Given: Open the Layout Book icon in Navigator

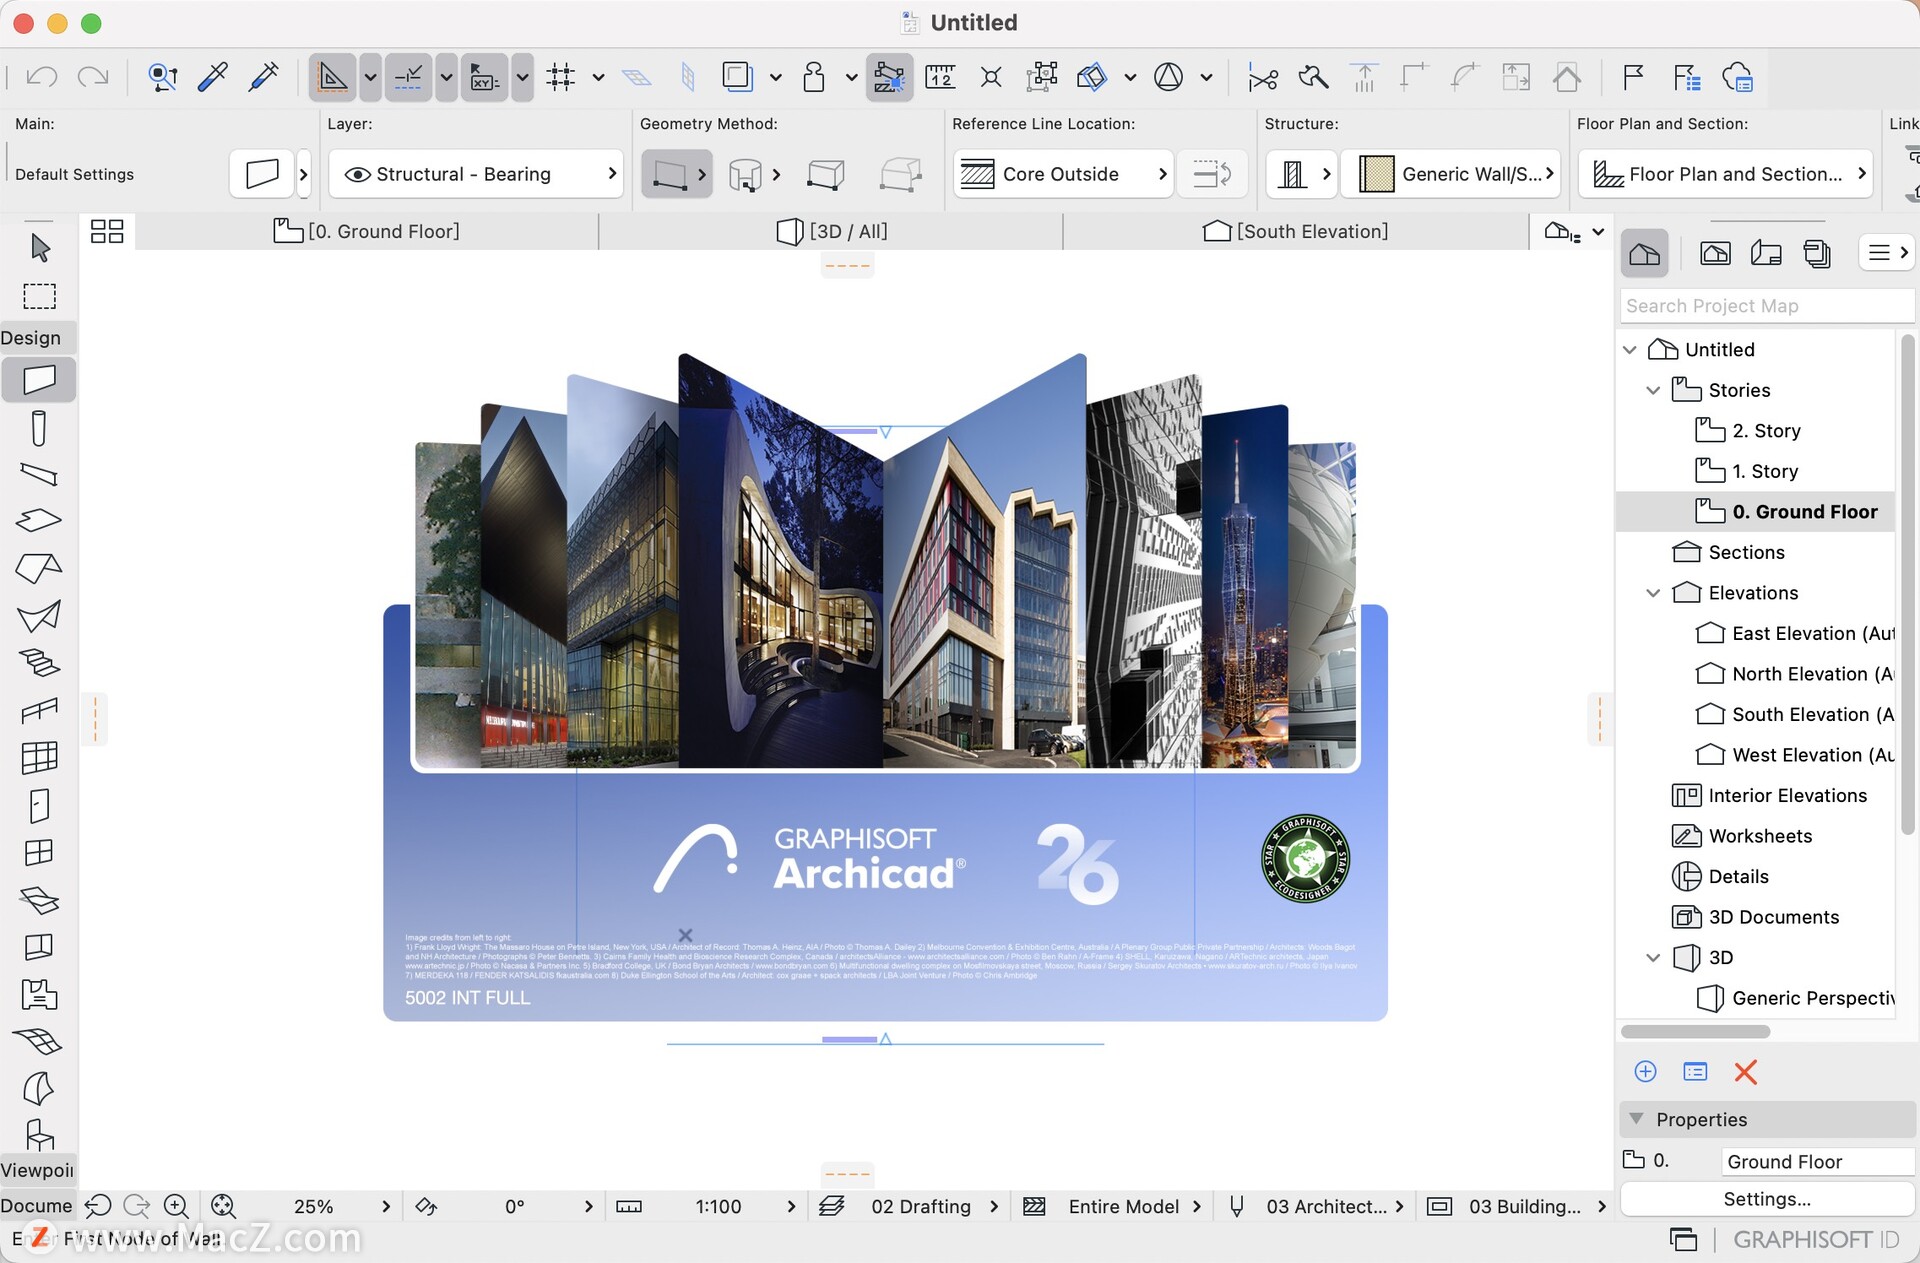Looking at the screenshot, I should 1766,253.
